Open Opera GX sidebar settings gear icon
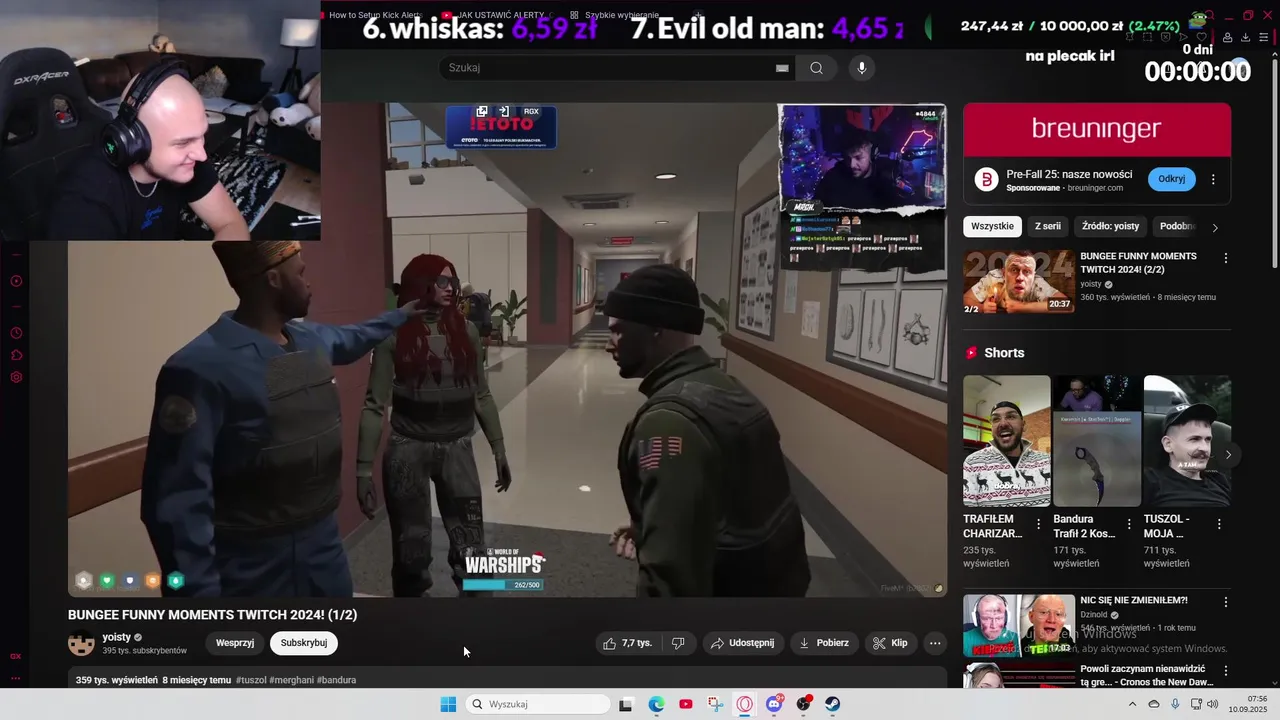This screenshot has width=1280, height=720. click(16, 377)
